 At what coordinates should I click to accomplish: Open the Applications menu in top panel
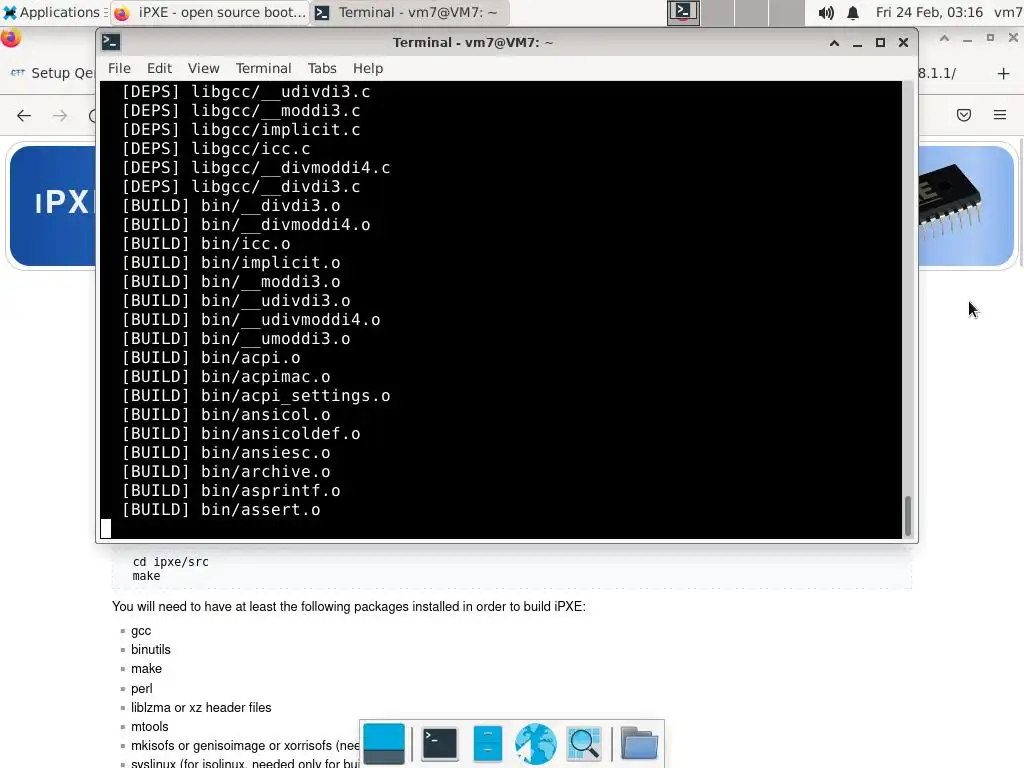pyautogui.click(x=52, y=12)
